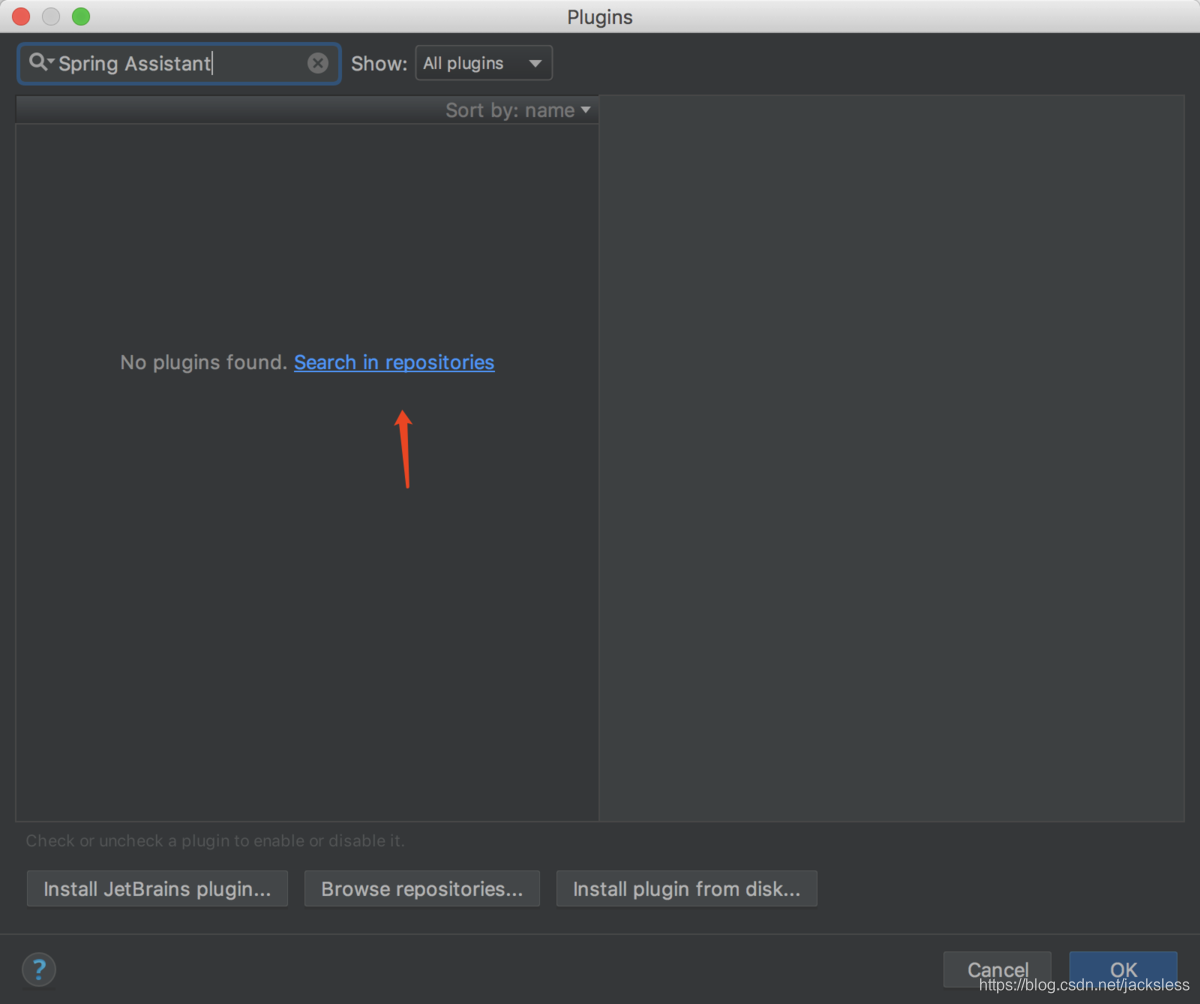Open the Show All plugins dropdown
This screenshot has width=1200, height=1004.
tap(484, 63)
